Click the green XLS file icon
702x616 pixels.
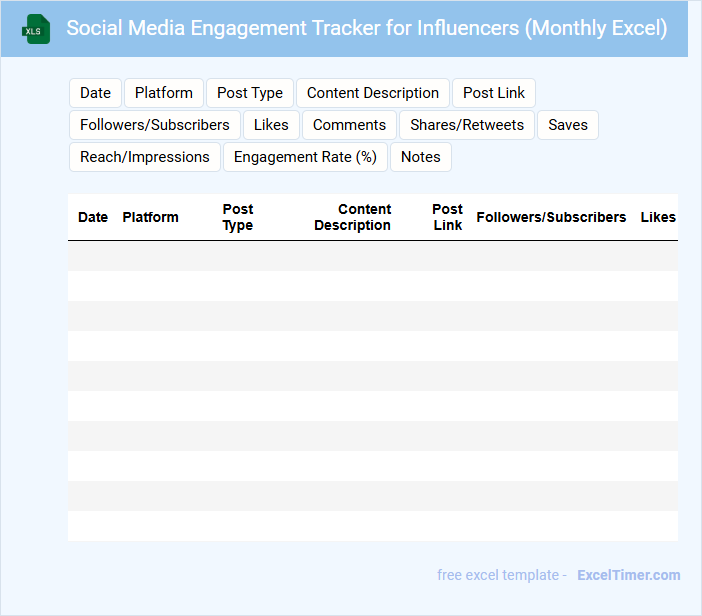37,29
